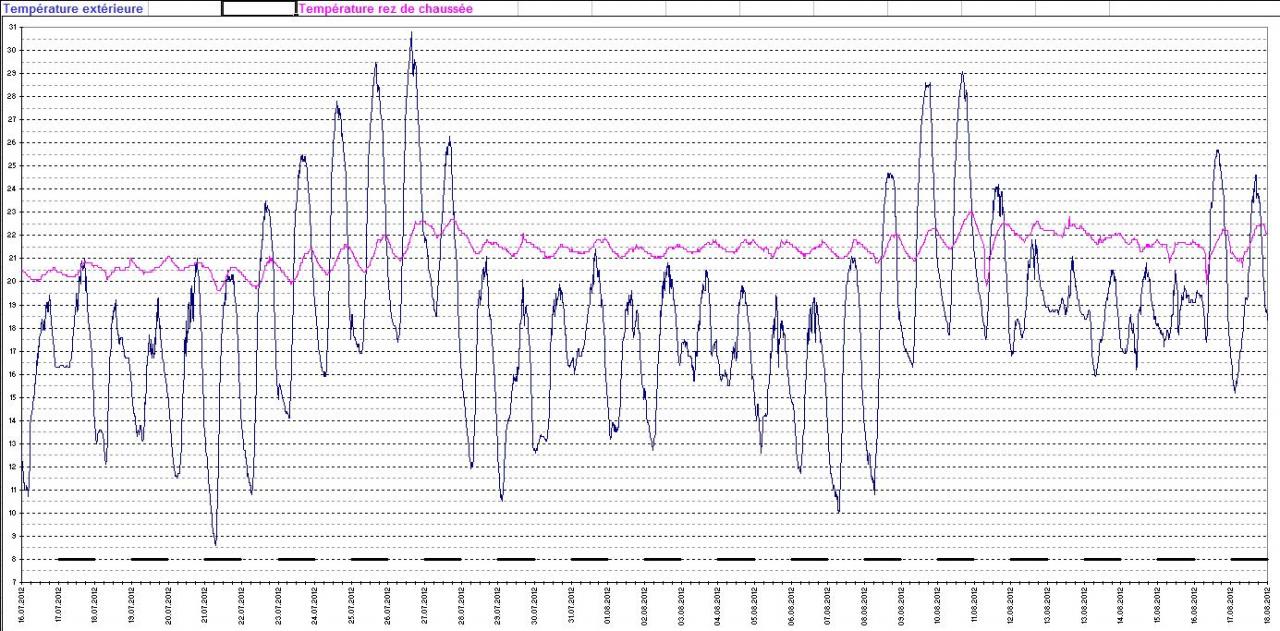
Task: Select the 21.07.2012 date axis label
Action: 205,607
